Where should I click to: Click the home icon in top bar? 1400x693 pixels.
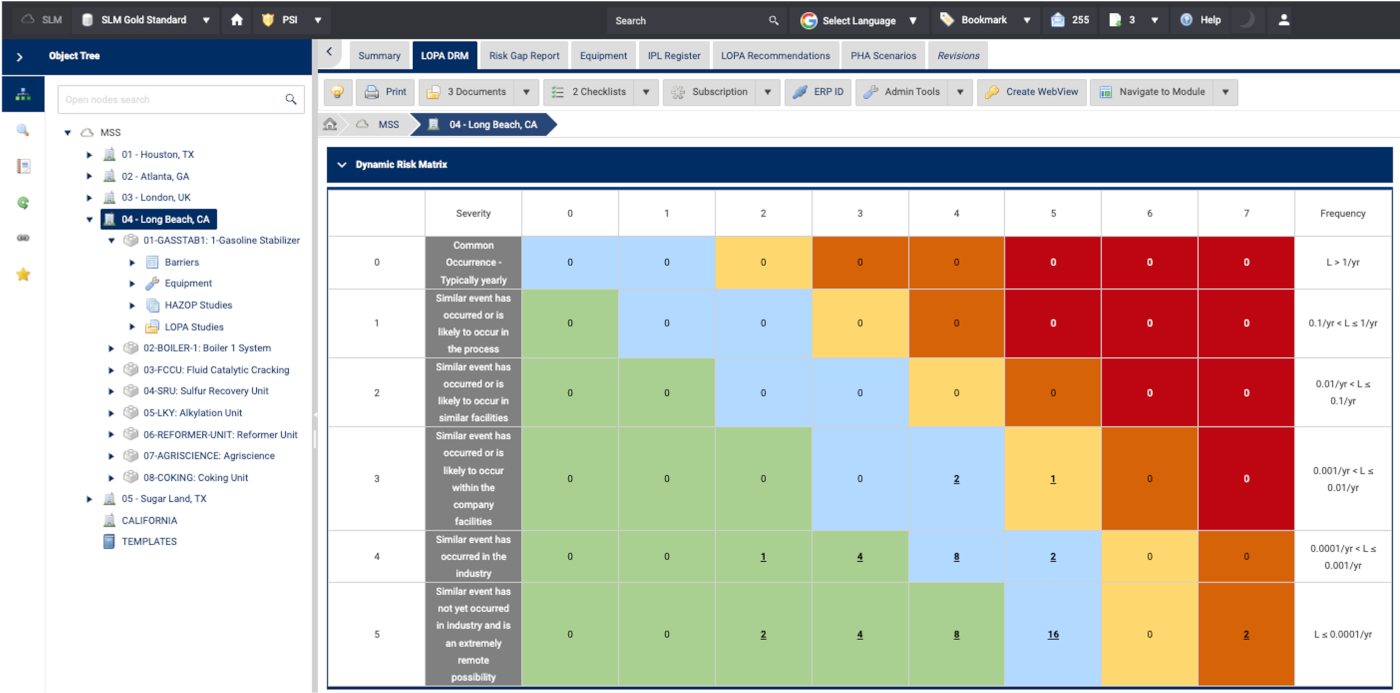pos(237,20)
